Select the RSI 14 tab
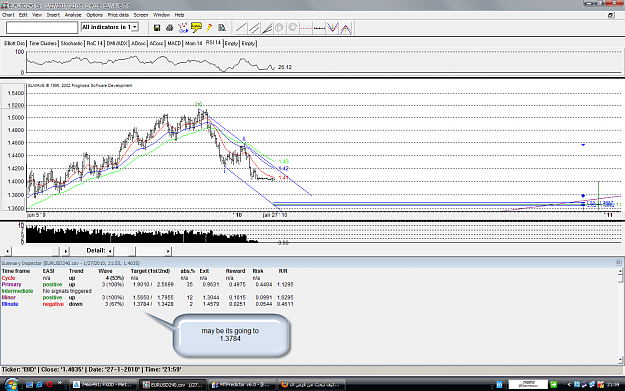The height and width of the screenshot is (391, 625). pos(213,43)
